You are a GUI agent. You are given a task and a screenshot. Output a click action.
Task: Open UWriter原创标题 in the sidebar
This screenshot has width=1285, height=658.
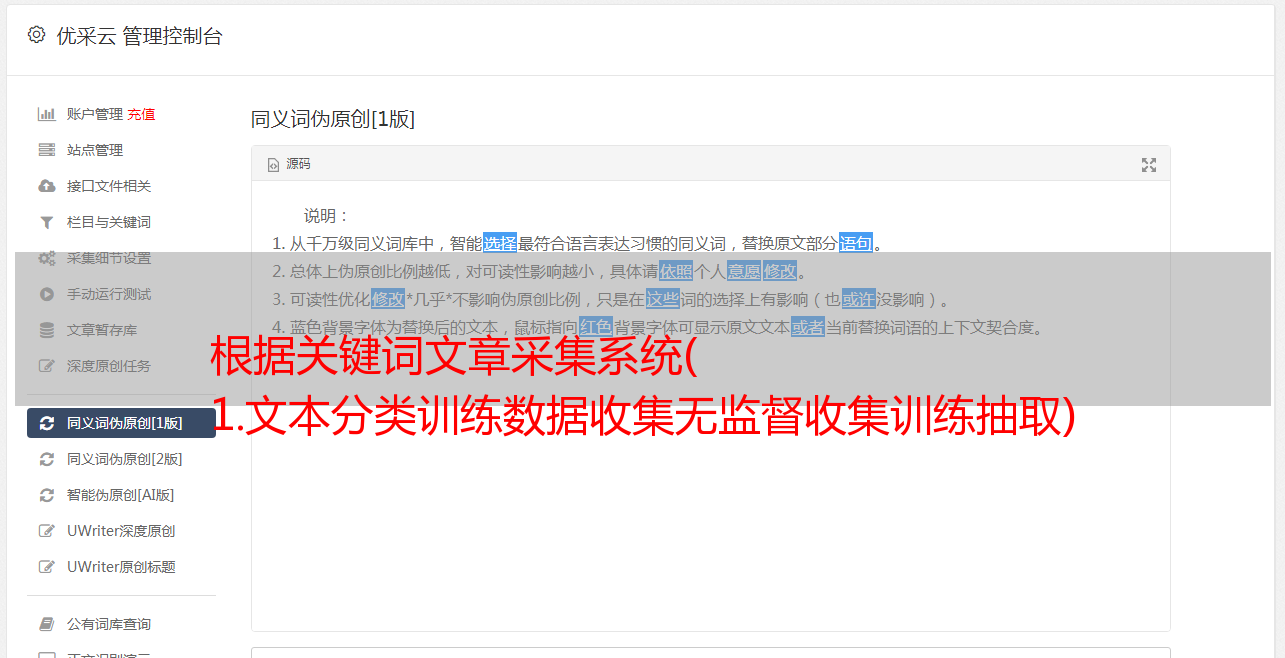coord(121,567)
